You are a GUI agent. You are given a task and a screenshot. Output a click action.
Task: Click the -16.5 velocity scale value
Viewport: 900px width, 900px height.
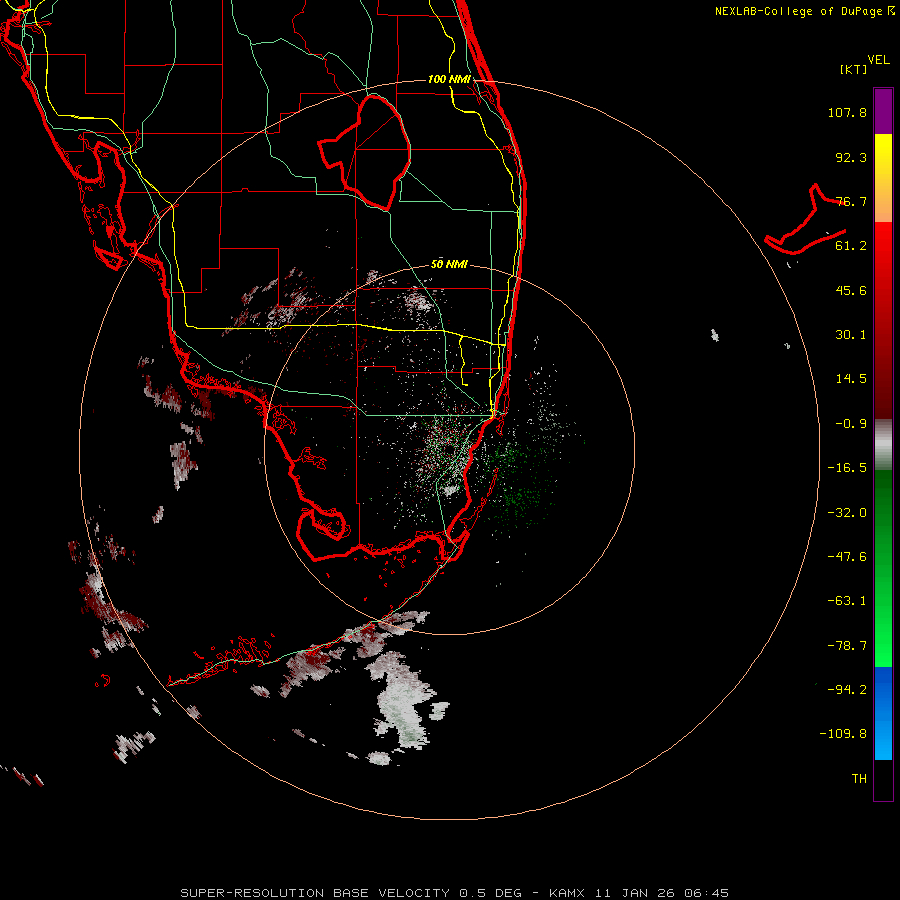pos(847,468)
